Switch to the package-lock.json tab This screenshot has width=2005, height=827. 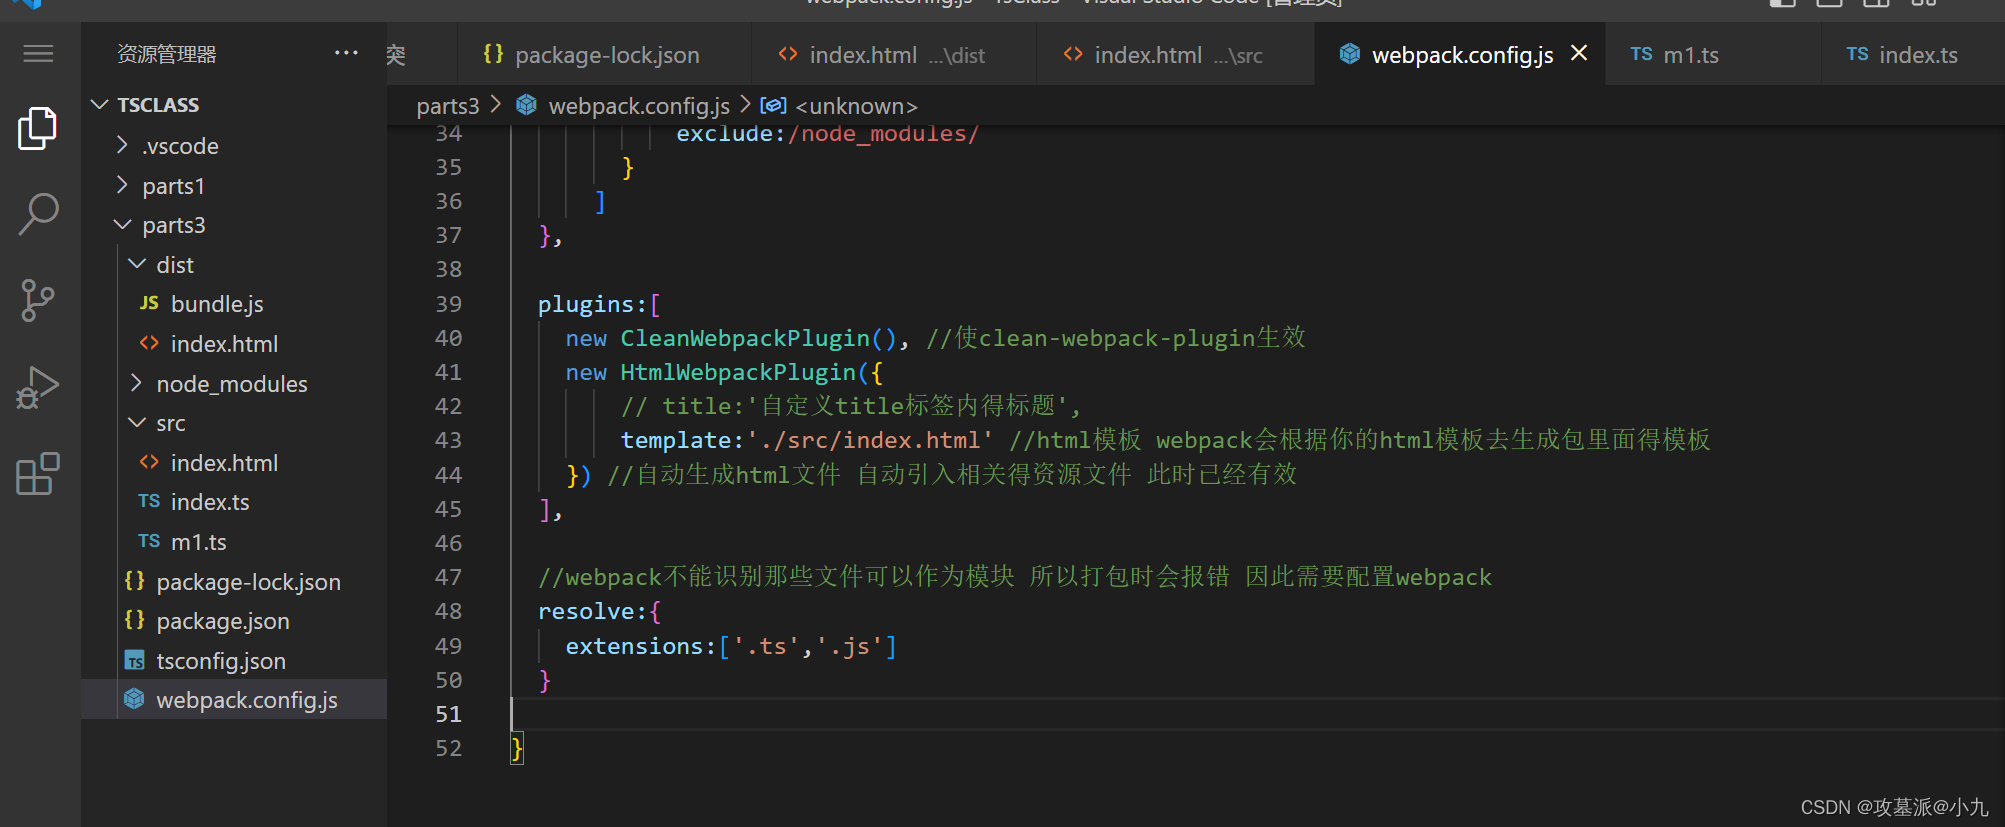pyautogui.click(x=604, y=55)
